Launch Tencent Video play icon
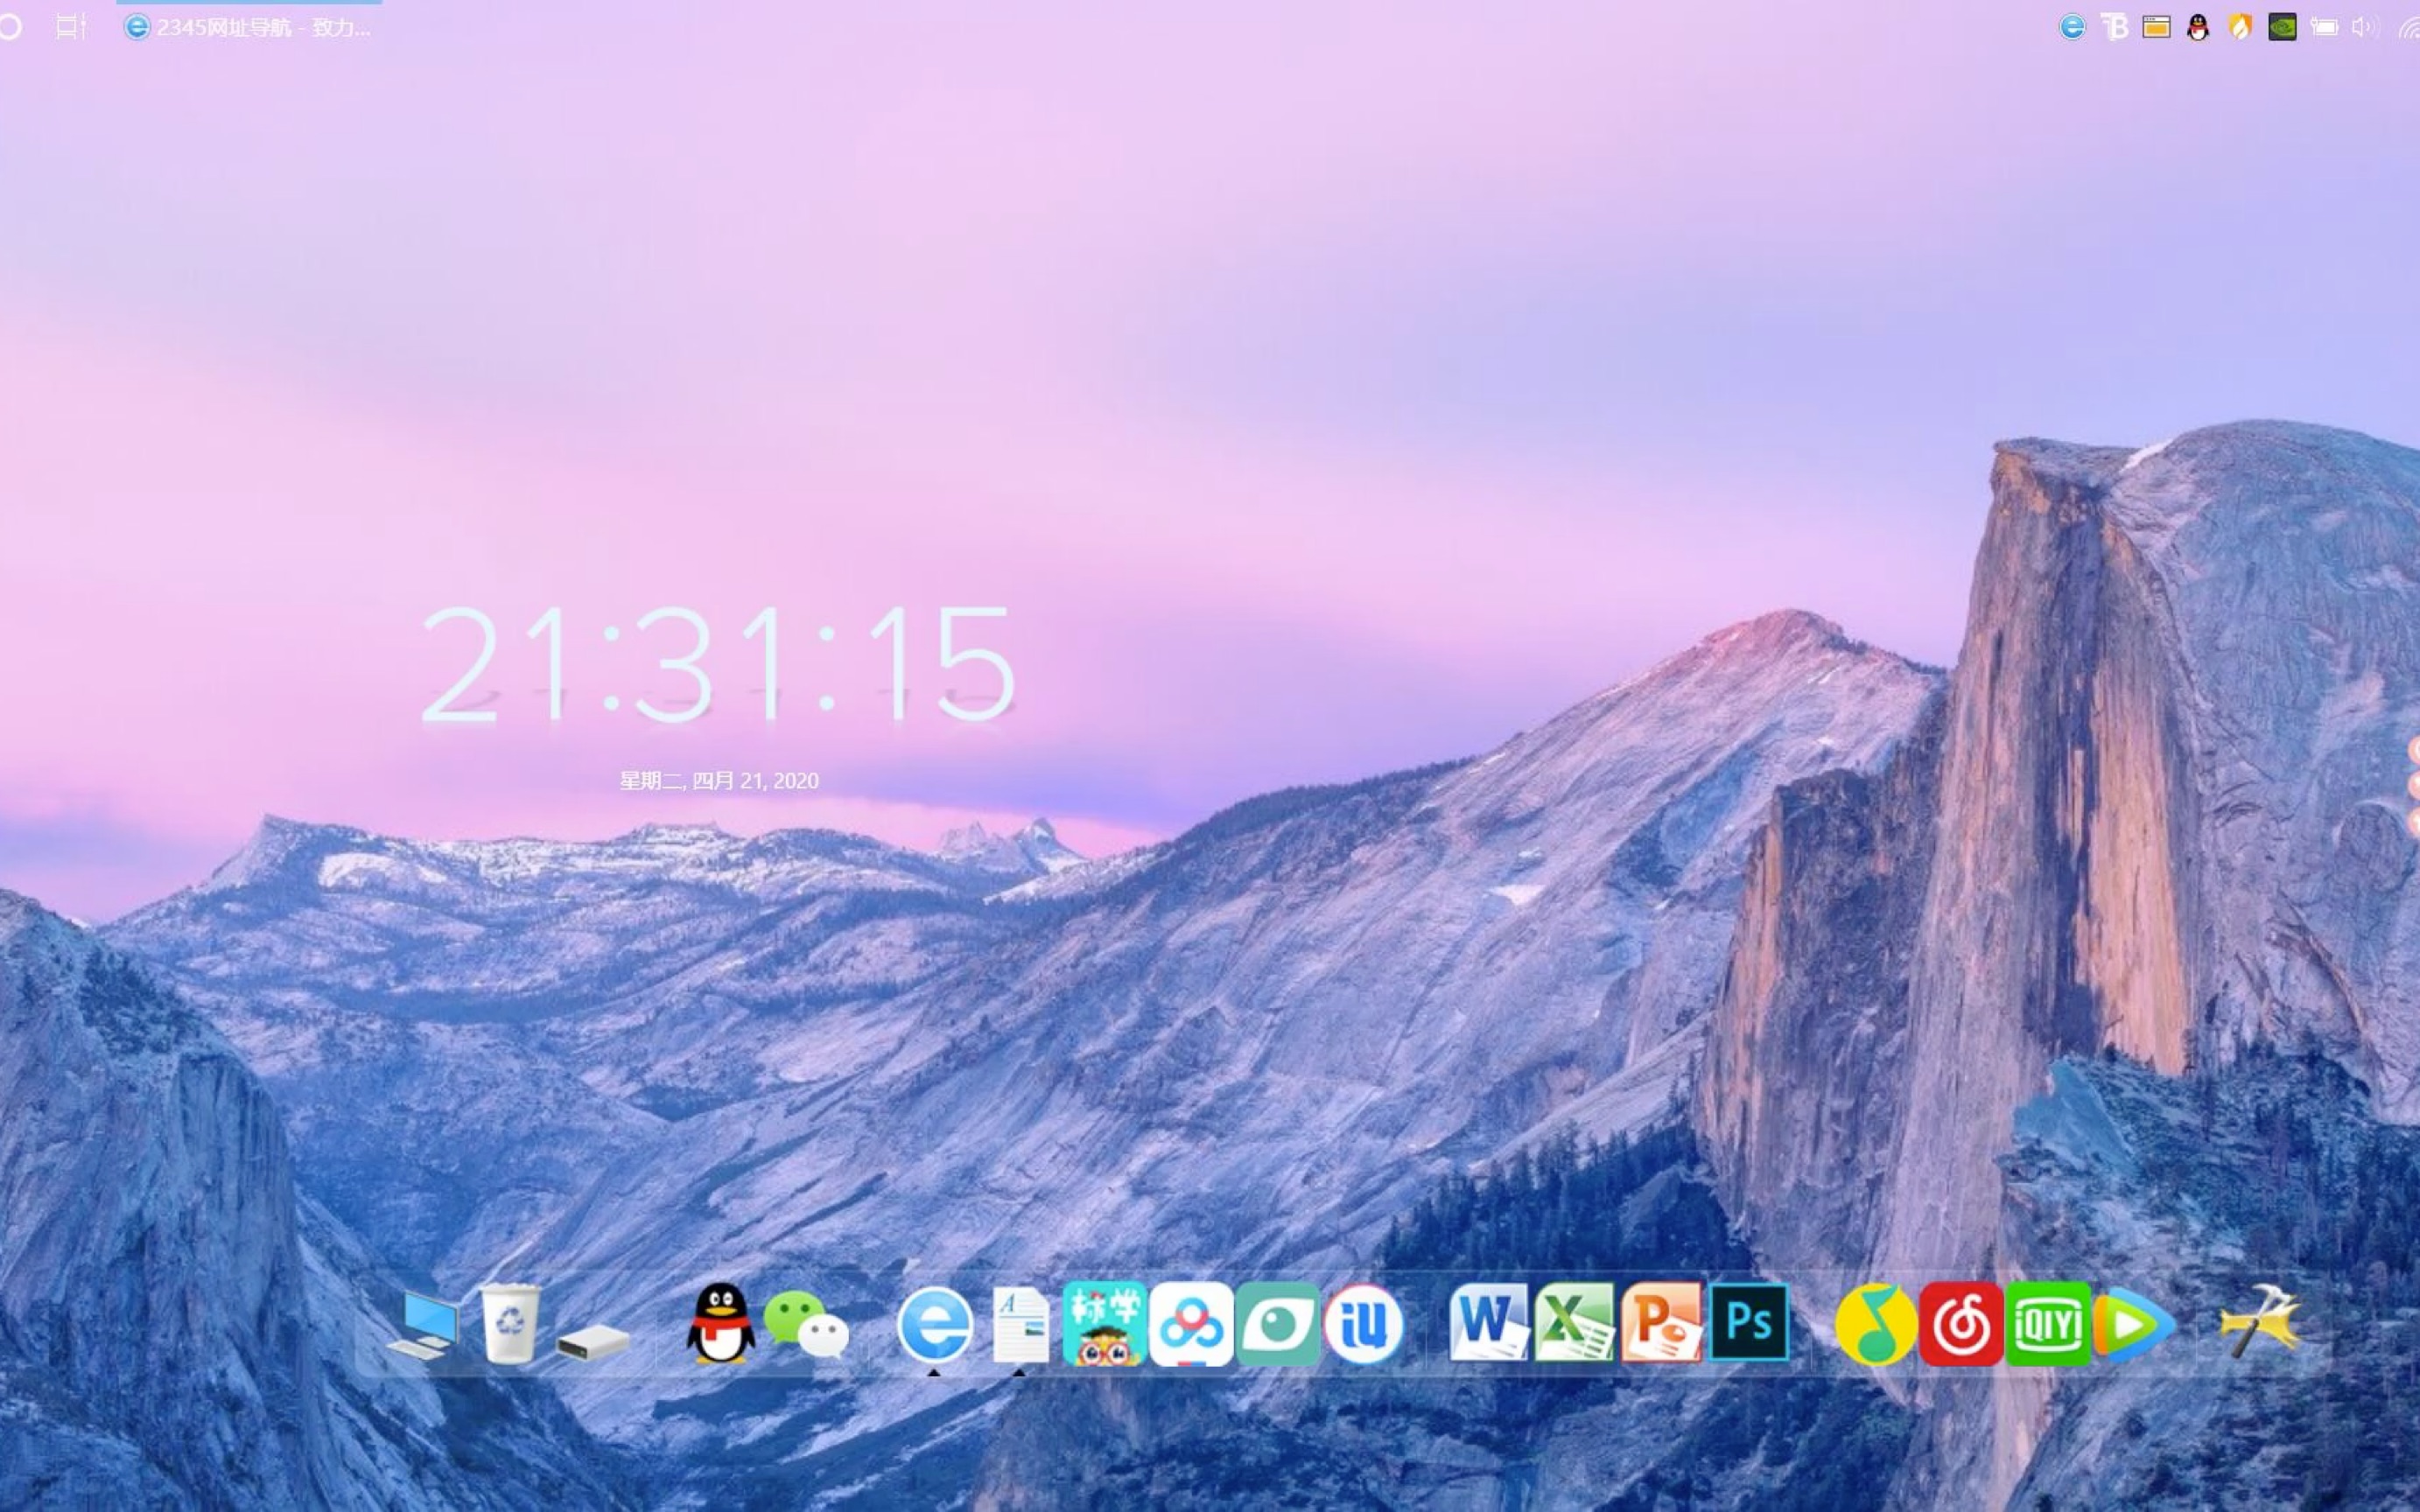 (2132, 1324)
